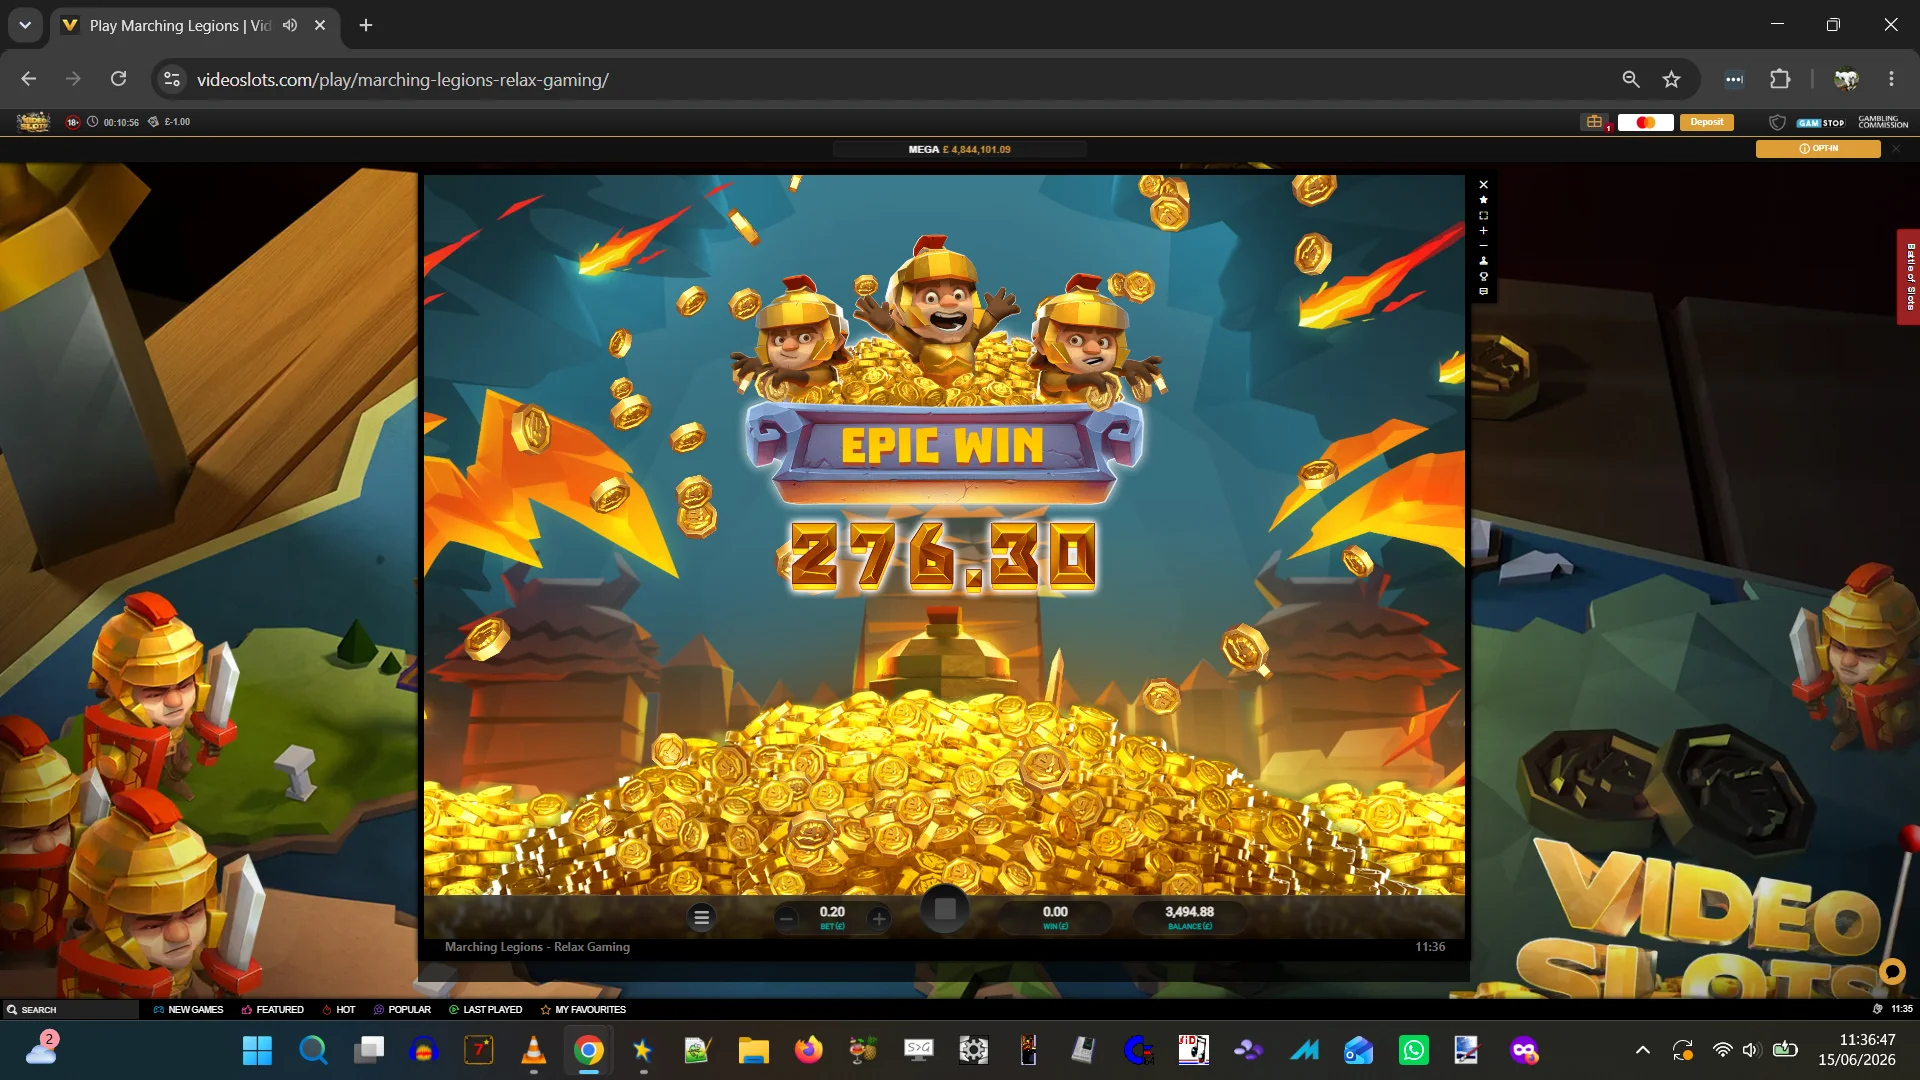Open the browser zoom control
Viewport: 1920px width, 1080px height.
point(1631,79)
